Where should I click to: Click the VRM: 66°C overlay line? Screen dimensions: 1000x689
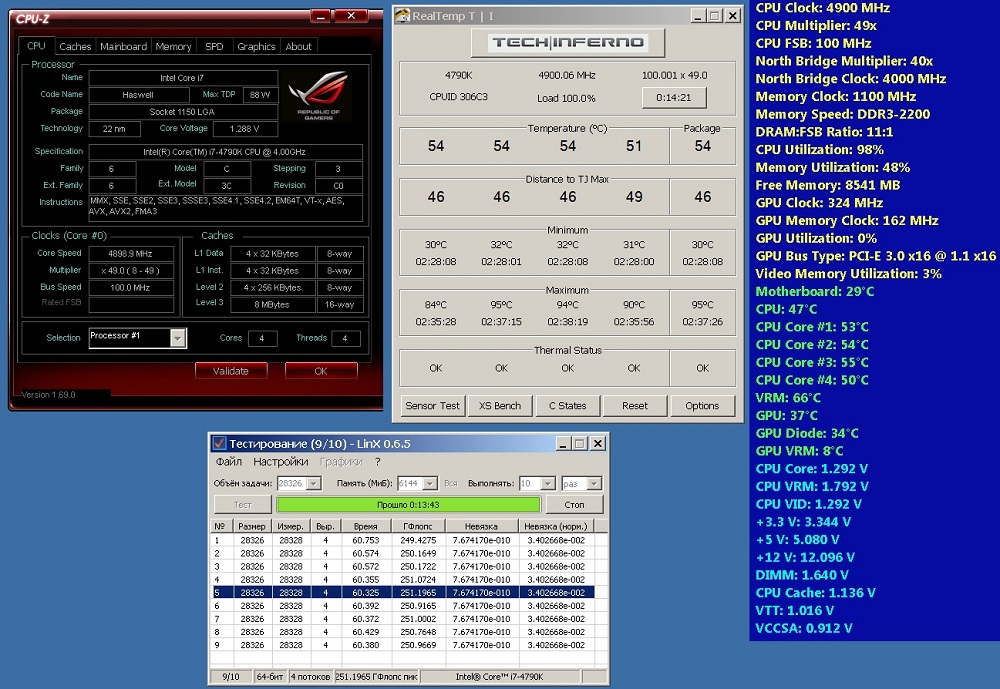(x=788, y=397)
